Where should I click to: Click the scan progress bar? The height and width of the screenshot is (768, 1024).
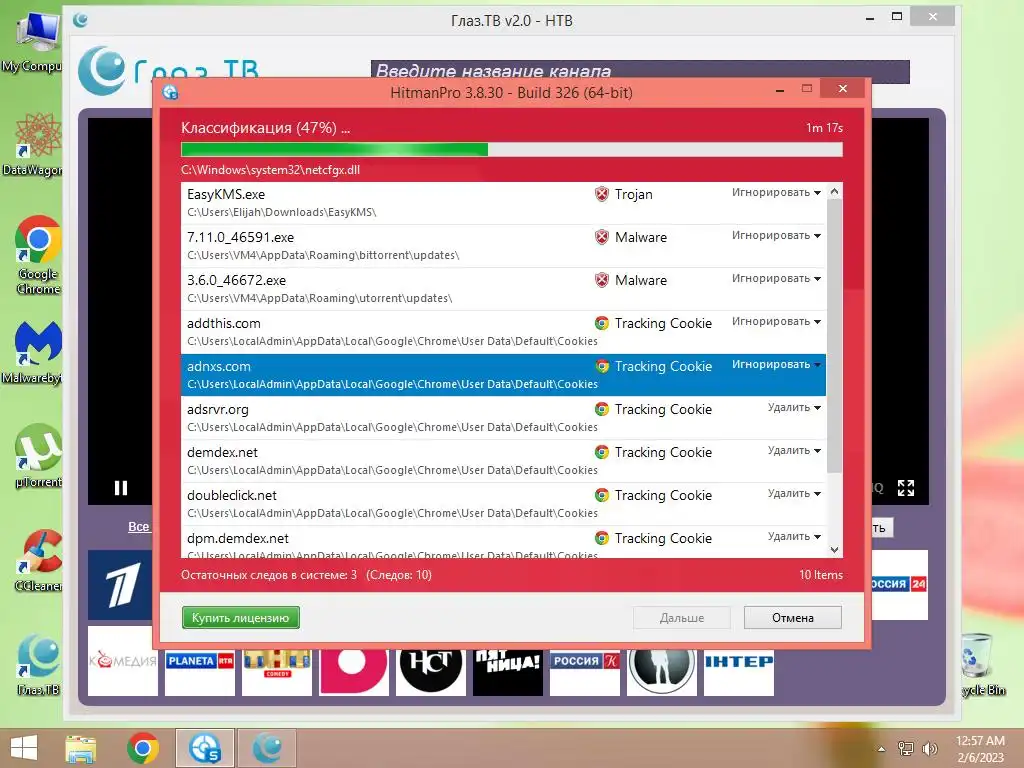511,150
